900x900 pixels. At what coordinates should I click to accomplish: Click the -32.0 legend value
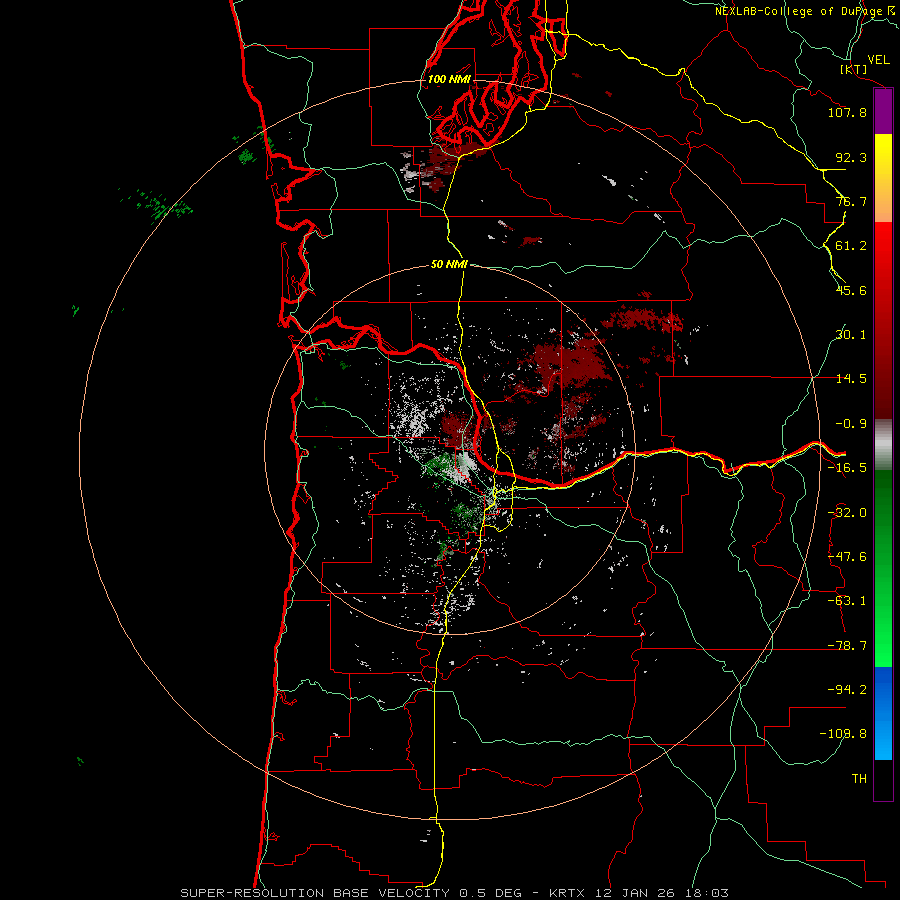[x=847, y=513]
